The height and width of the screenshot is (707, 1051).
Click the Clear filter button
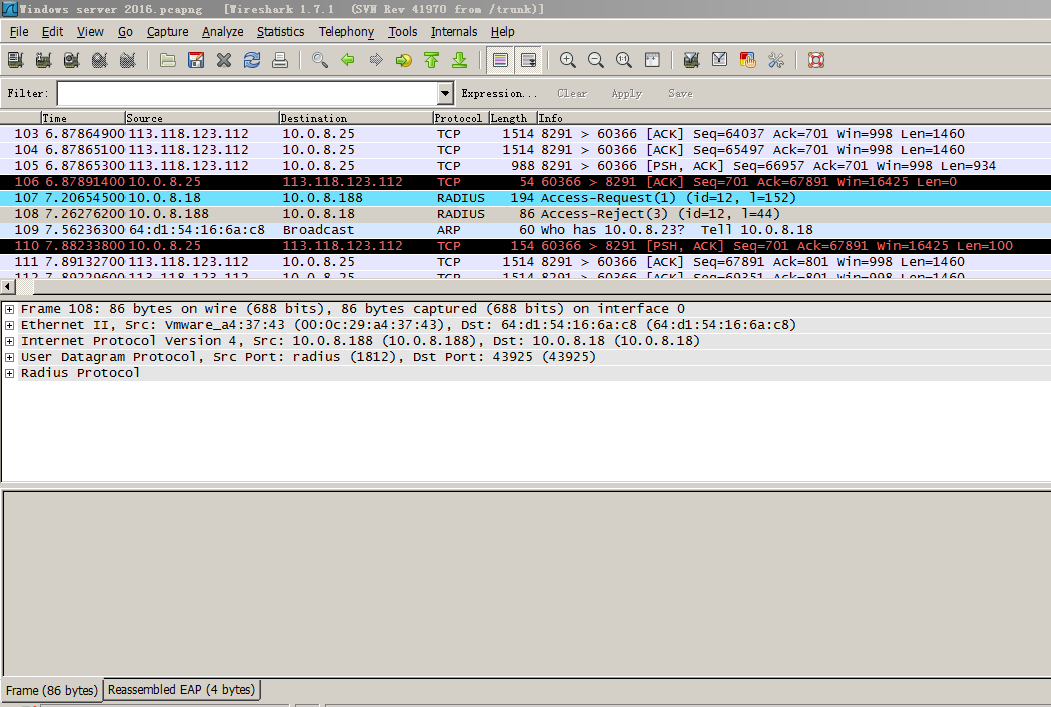tap(572, 93)
